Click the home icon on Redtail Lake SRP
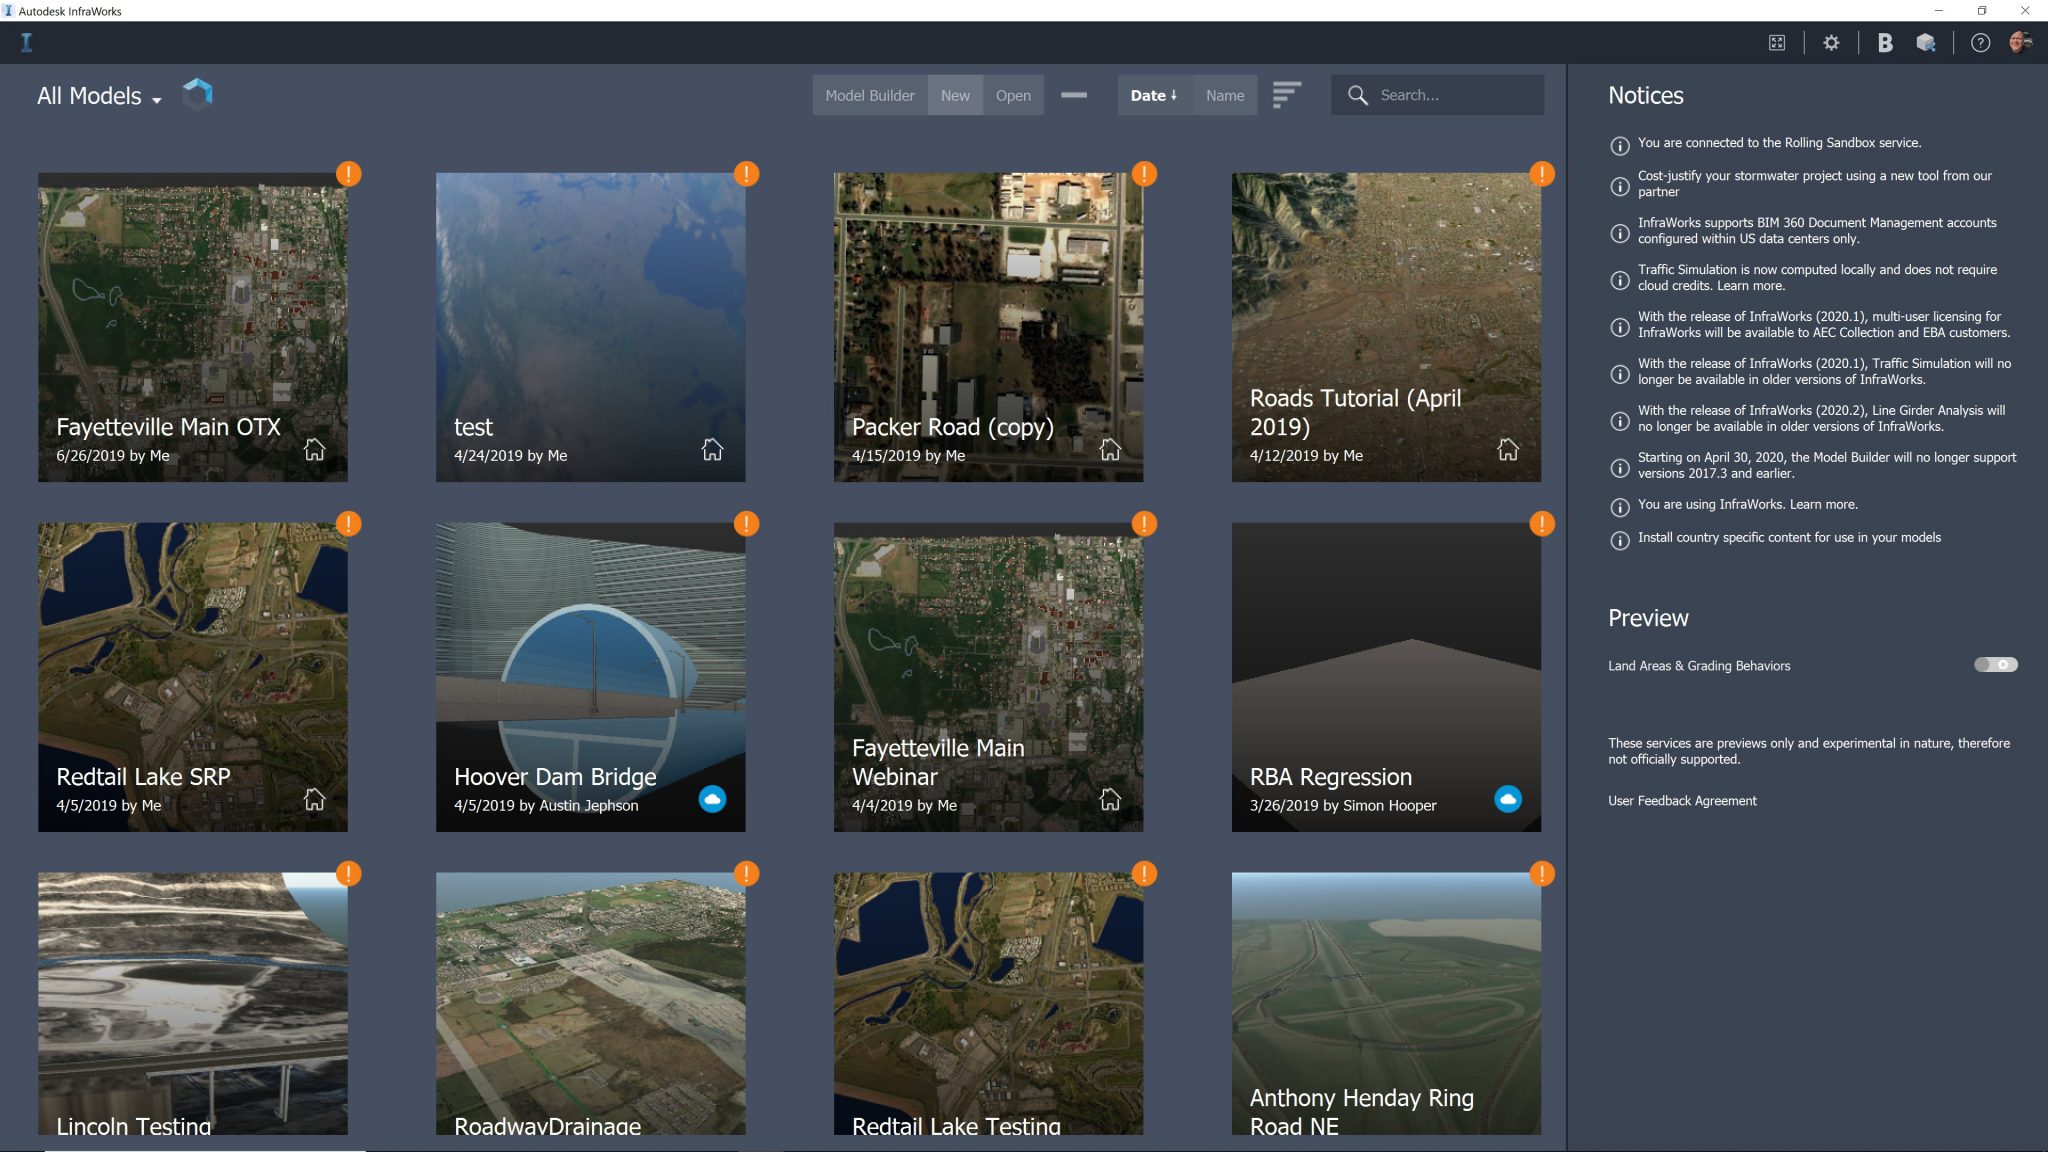The image size is (2048, 1152). [x=314, y=799]
